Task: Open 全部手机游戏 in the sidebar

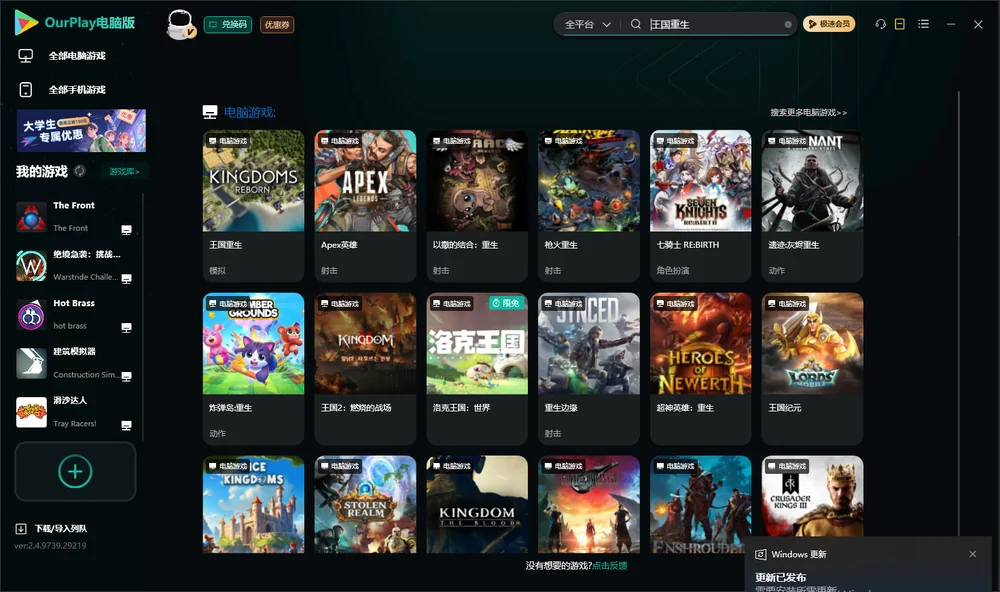Action: (x=77, y=89)
